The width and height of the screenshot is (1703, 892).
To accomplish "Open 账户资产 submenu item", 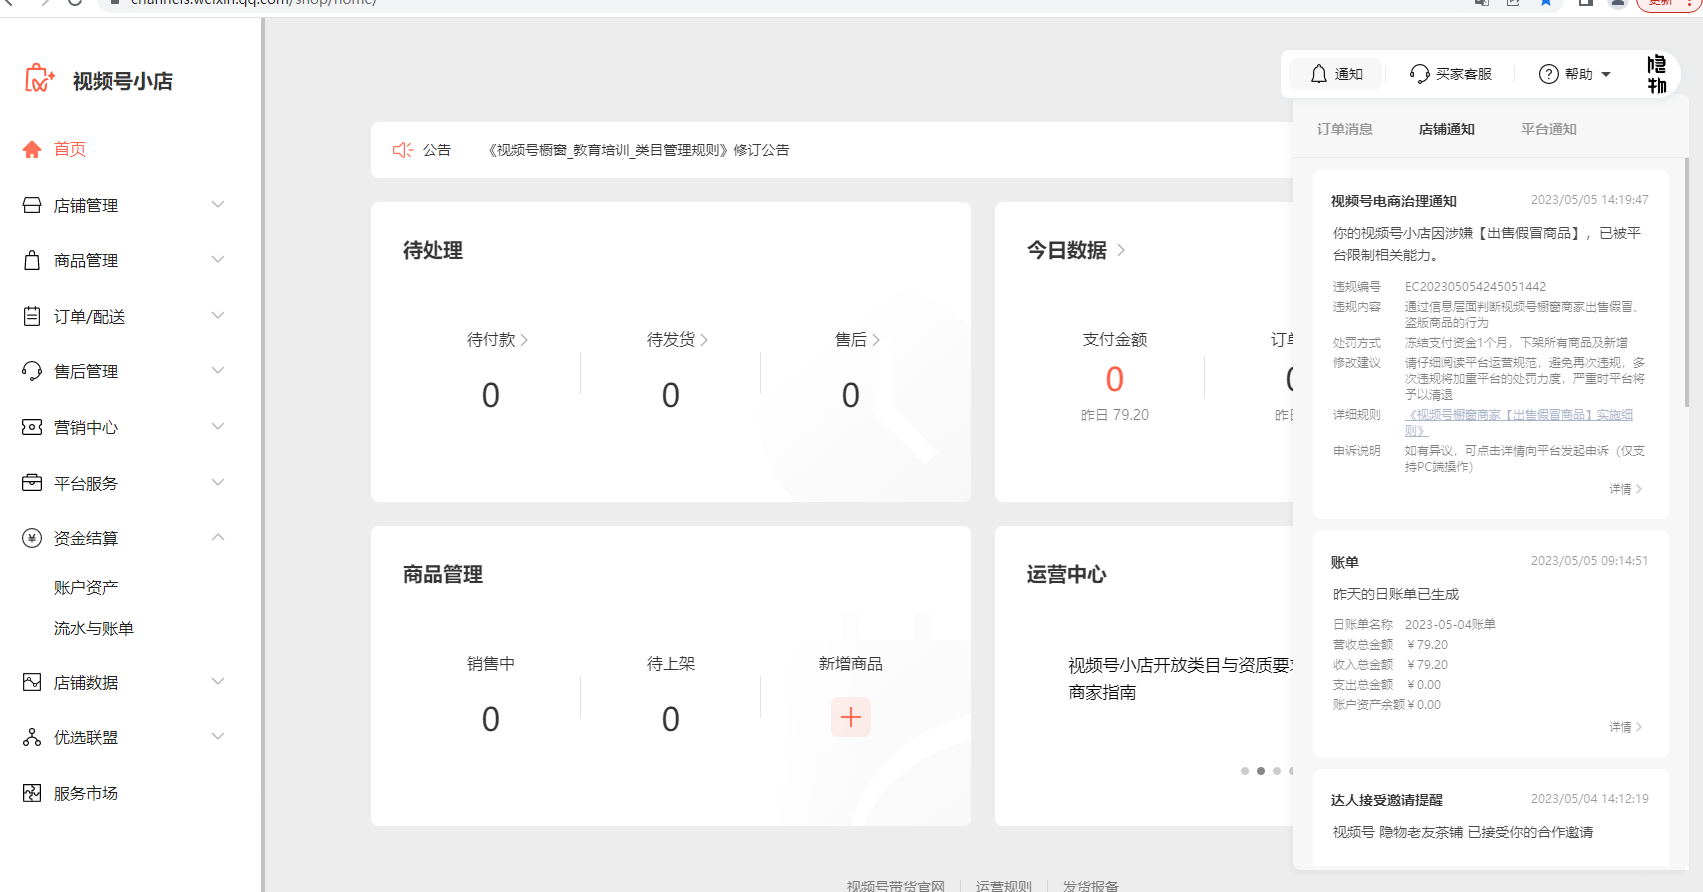I will tap(86, 587).
